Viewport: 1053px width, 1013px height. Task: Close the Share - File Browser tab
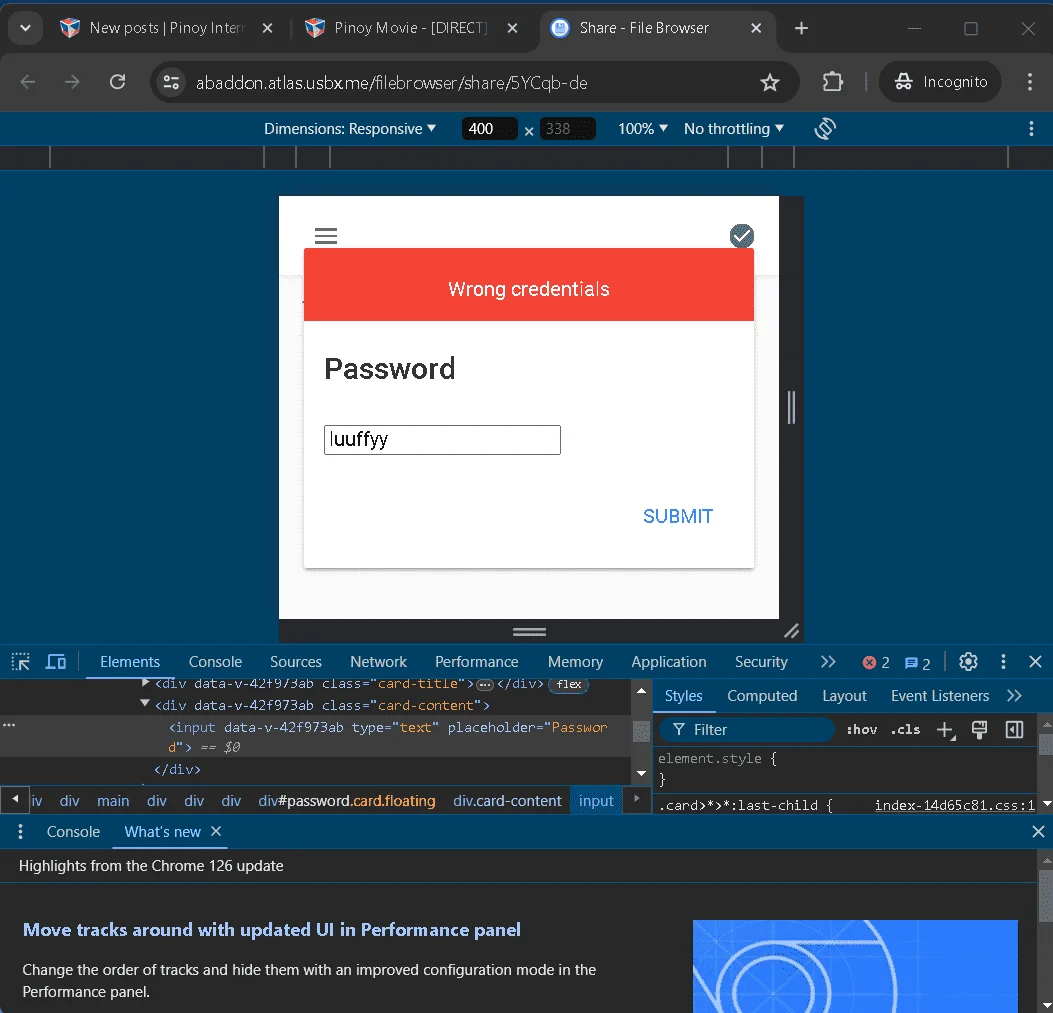[756, 28]
